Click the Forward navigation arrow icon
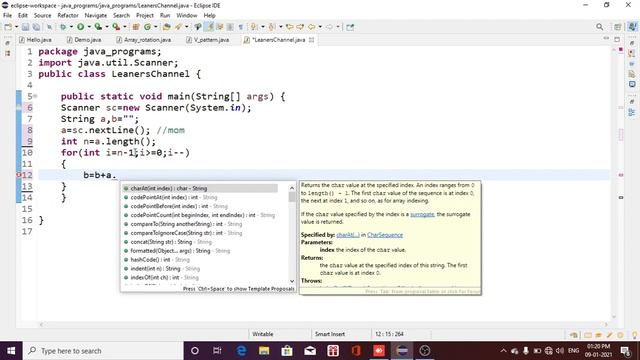Screen dimensions: 640x360 pos(329,27)
